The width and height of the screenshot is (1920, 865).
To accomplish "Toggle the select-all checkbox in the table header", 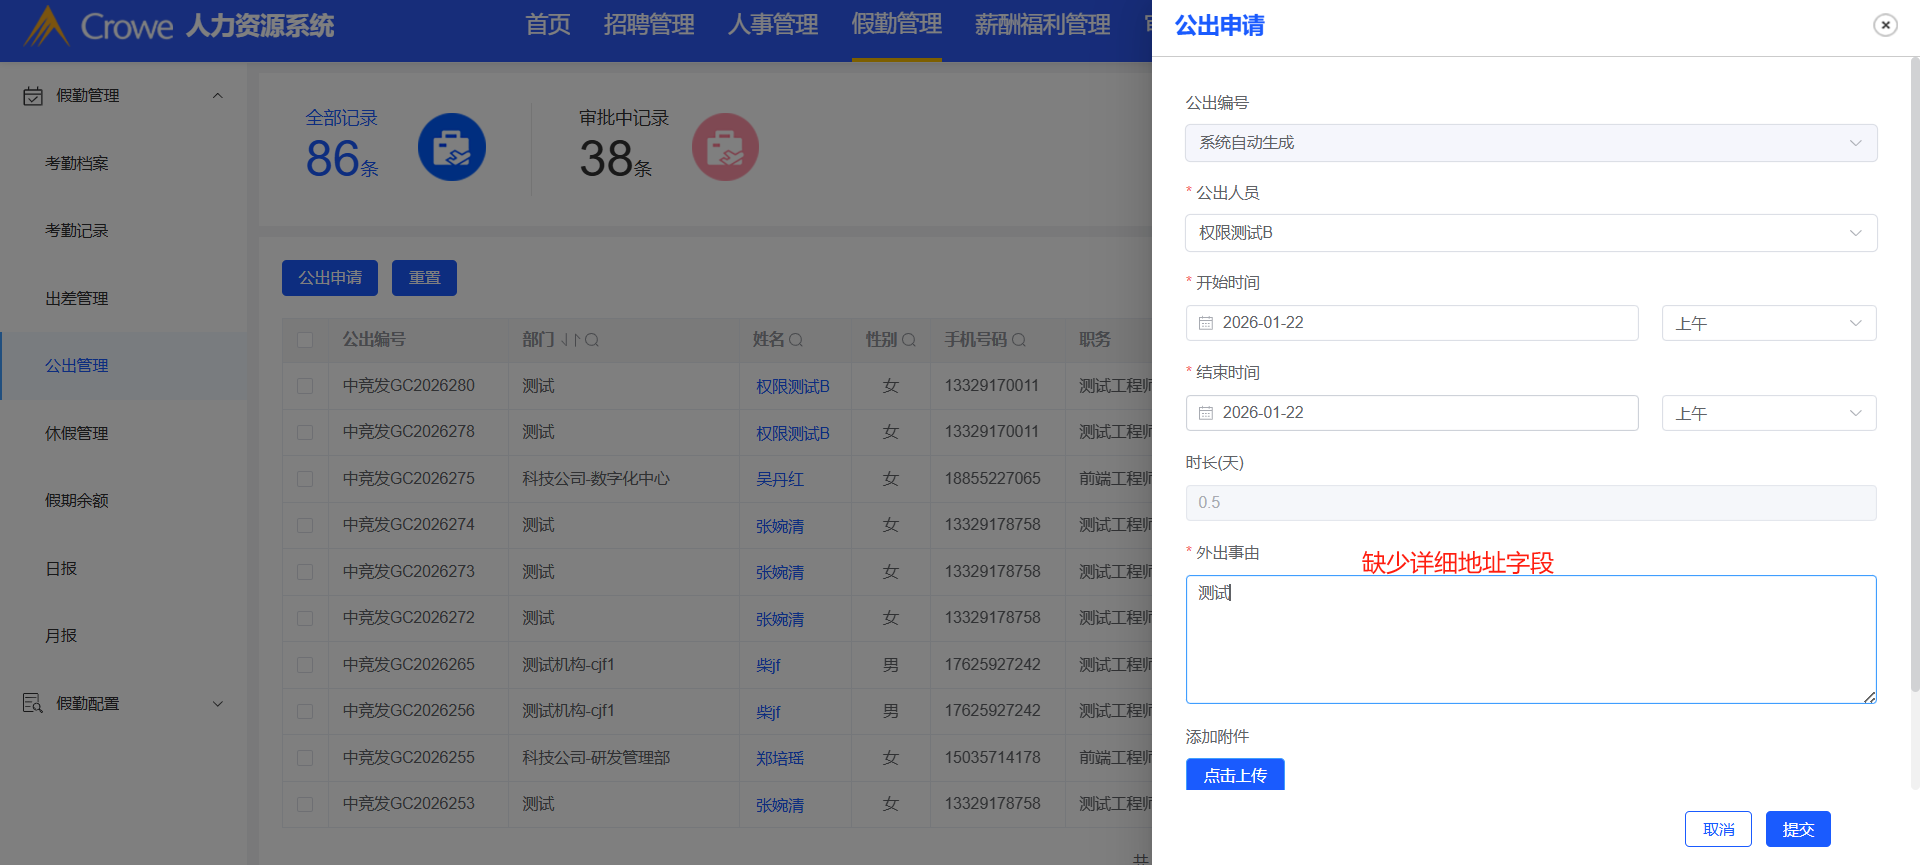I will click(305, 340).
